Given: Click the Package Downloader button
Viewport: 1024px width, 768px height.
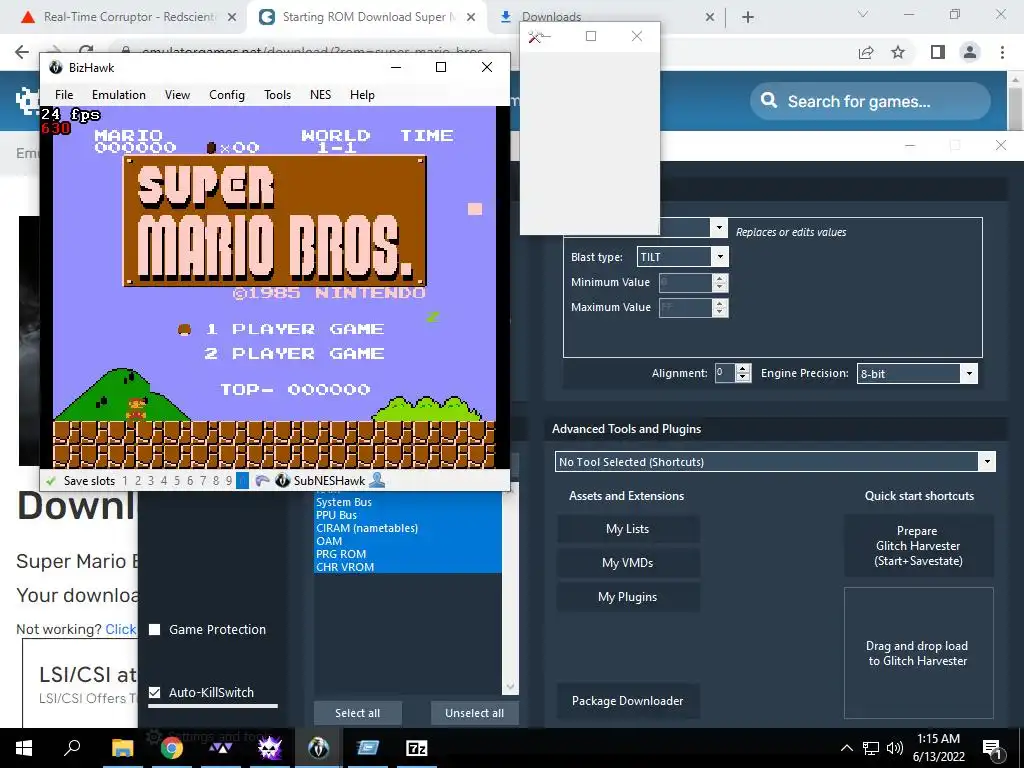Looking at the screenshot, I should pyautogui.click(x=628, y=701).
